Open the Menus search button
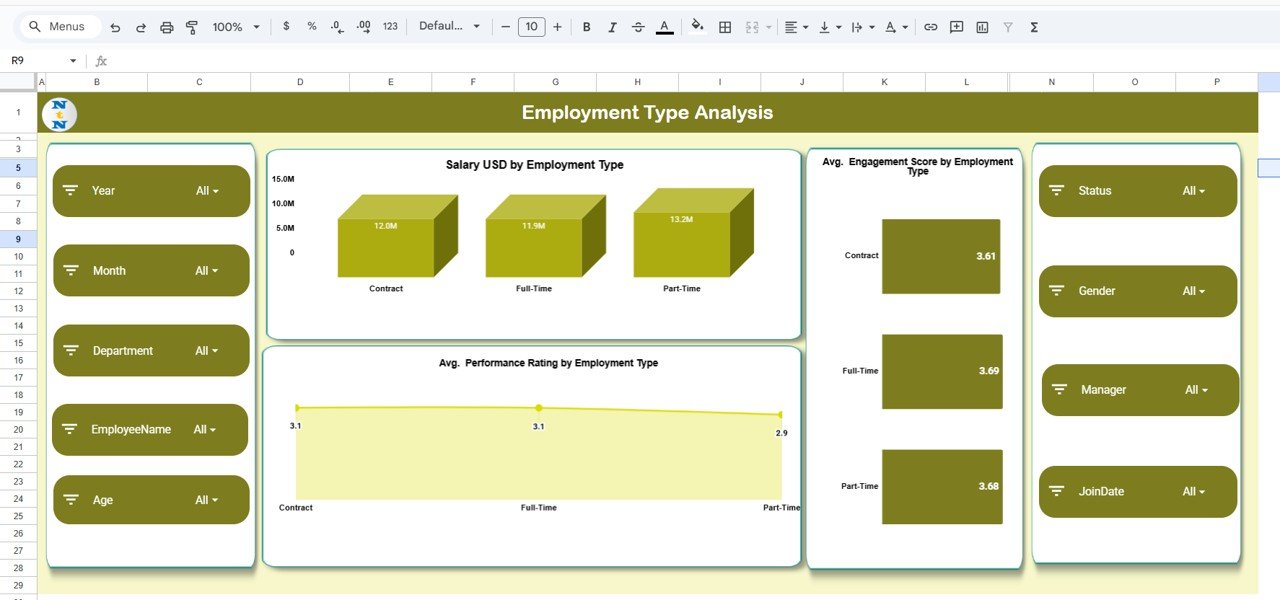The width and height of the screenshot is (1280, 600). click(58, 26)
